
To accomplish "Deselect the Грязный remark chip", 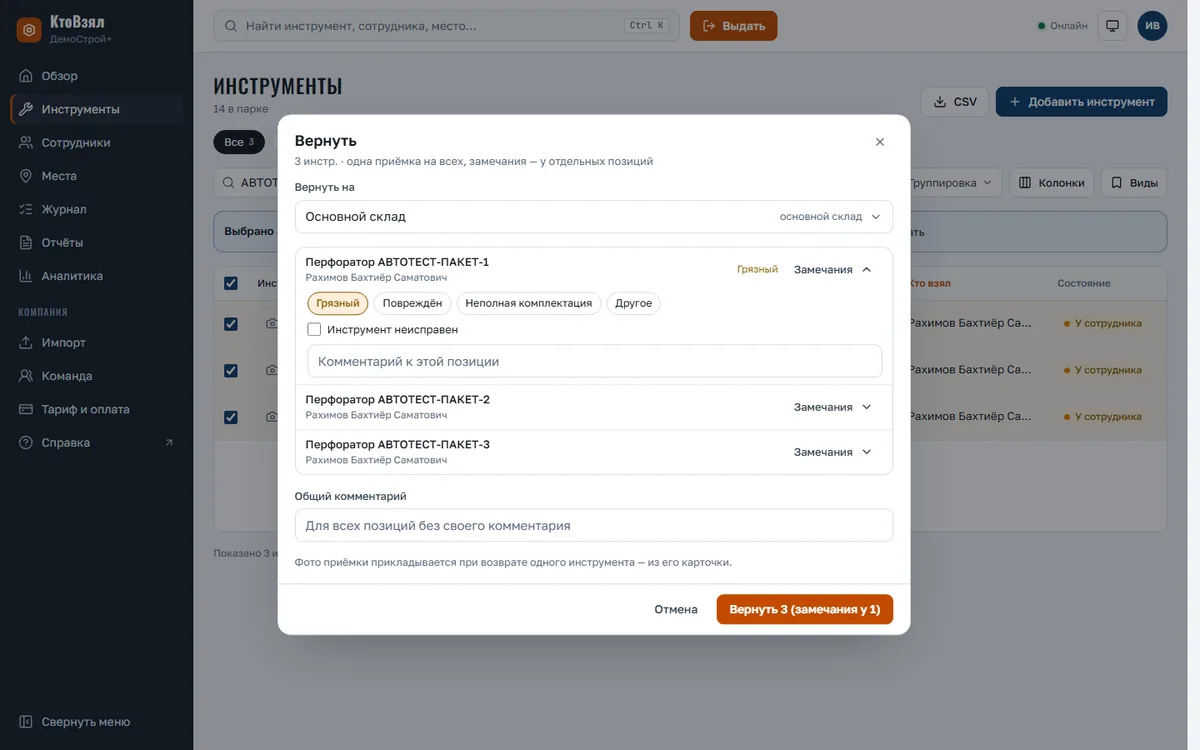I will point(338,303).
